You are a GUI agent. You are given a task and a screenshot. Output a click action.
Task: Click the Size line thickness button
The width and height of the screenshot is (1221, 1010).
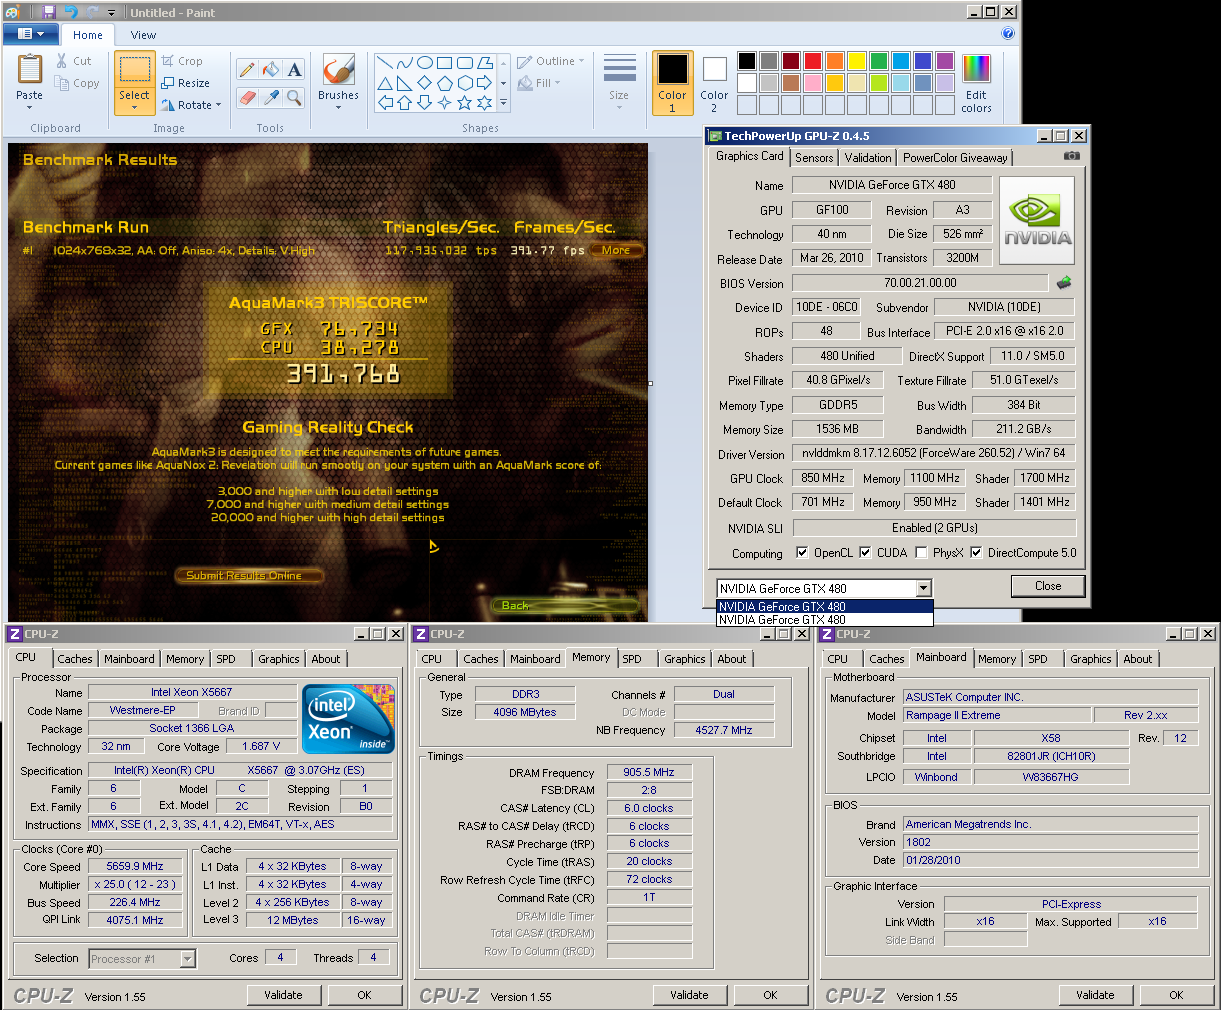click(x=619, y=80)
